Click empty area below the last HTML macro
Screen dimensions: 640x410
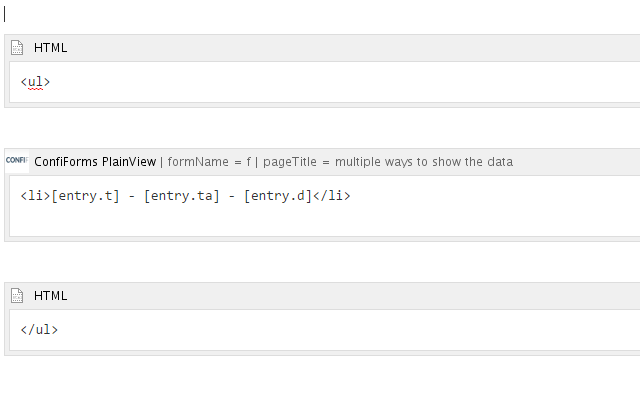(x=320, y=381)
